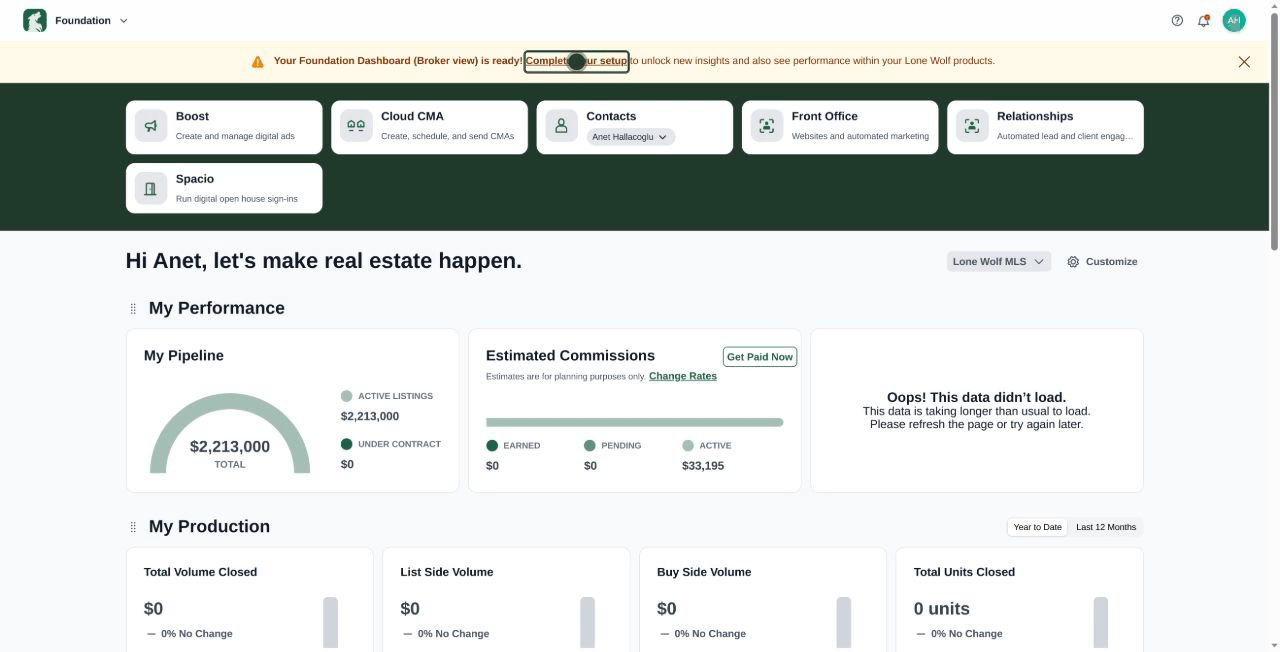Click the "Buy Side Volume" card title

pyautogui.click(x=704, y=572)
